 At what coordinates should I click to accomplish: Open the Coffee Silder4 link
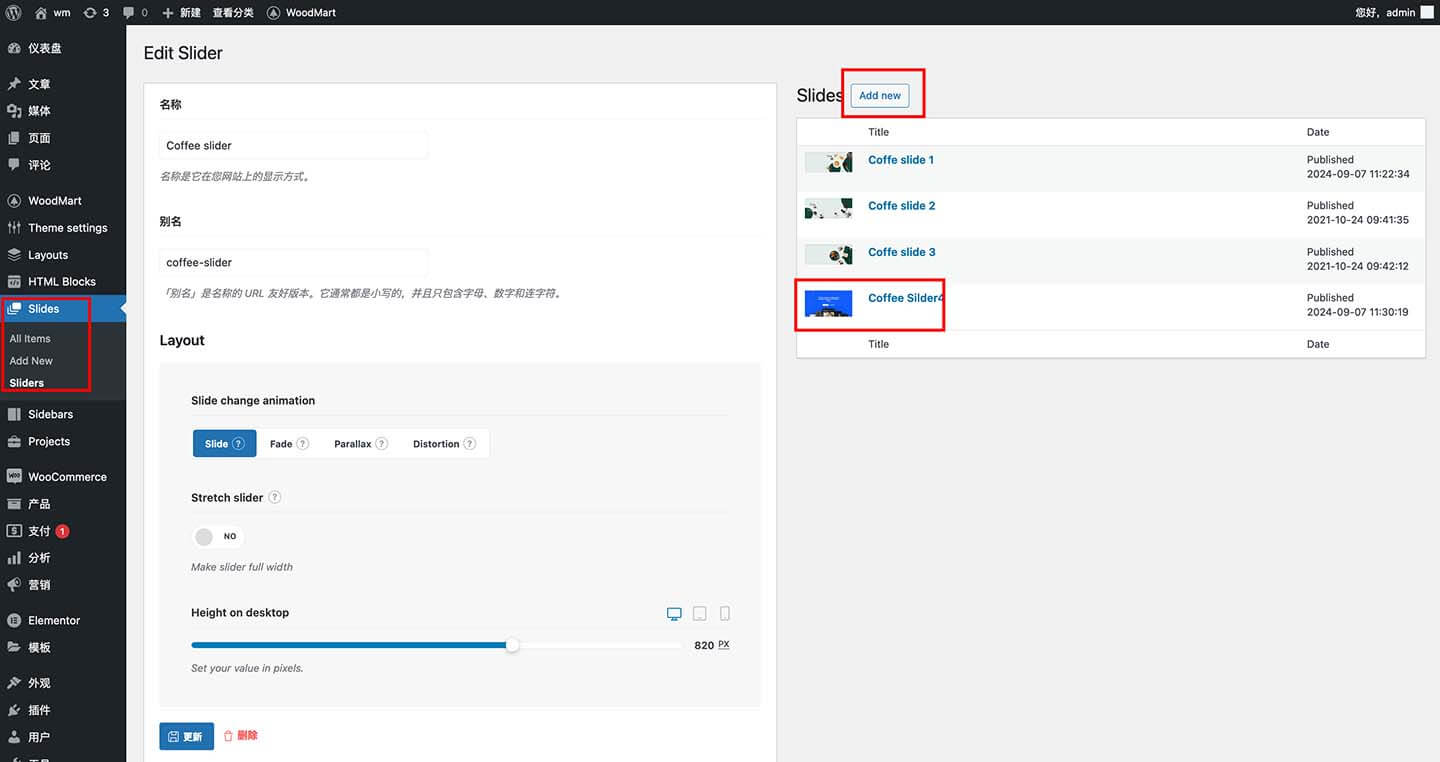pyautogui.click(x=906, y=298)
